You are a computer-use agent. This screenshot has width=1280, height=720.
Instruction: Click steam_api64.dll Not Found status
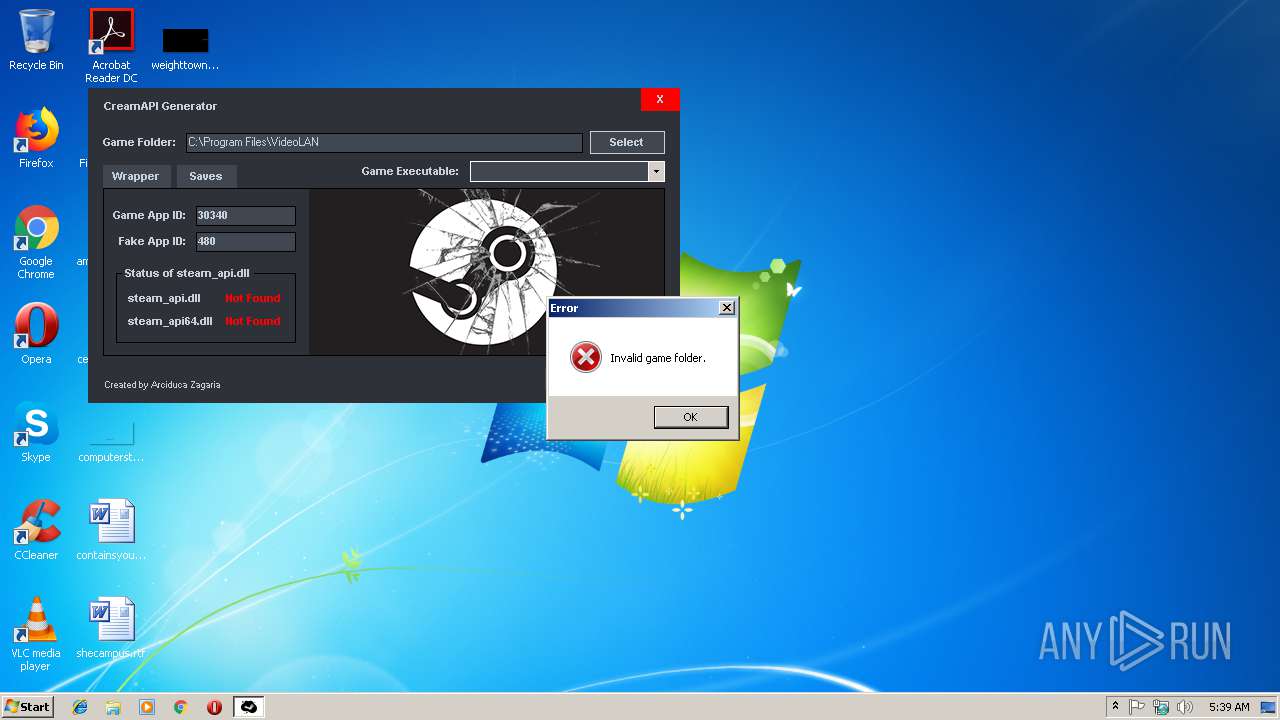click(x=253, y=321)
